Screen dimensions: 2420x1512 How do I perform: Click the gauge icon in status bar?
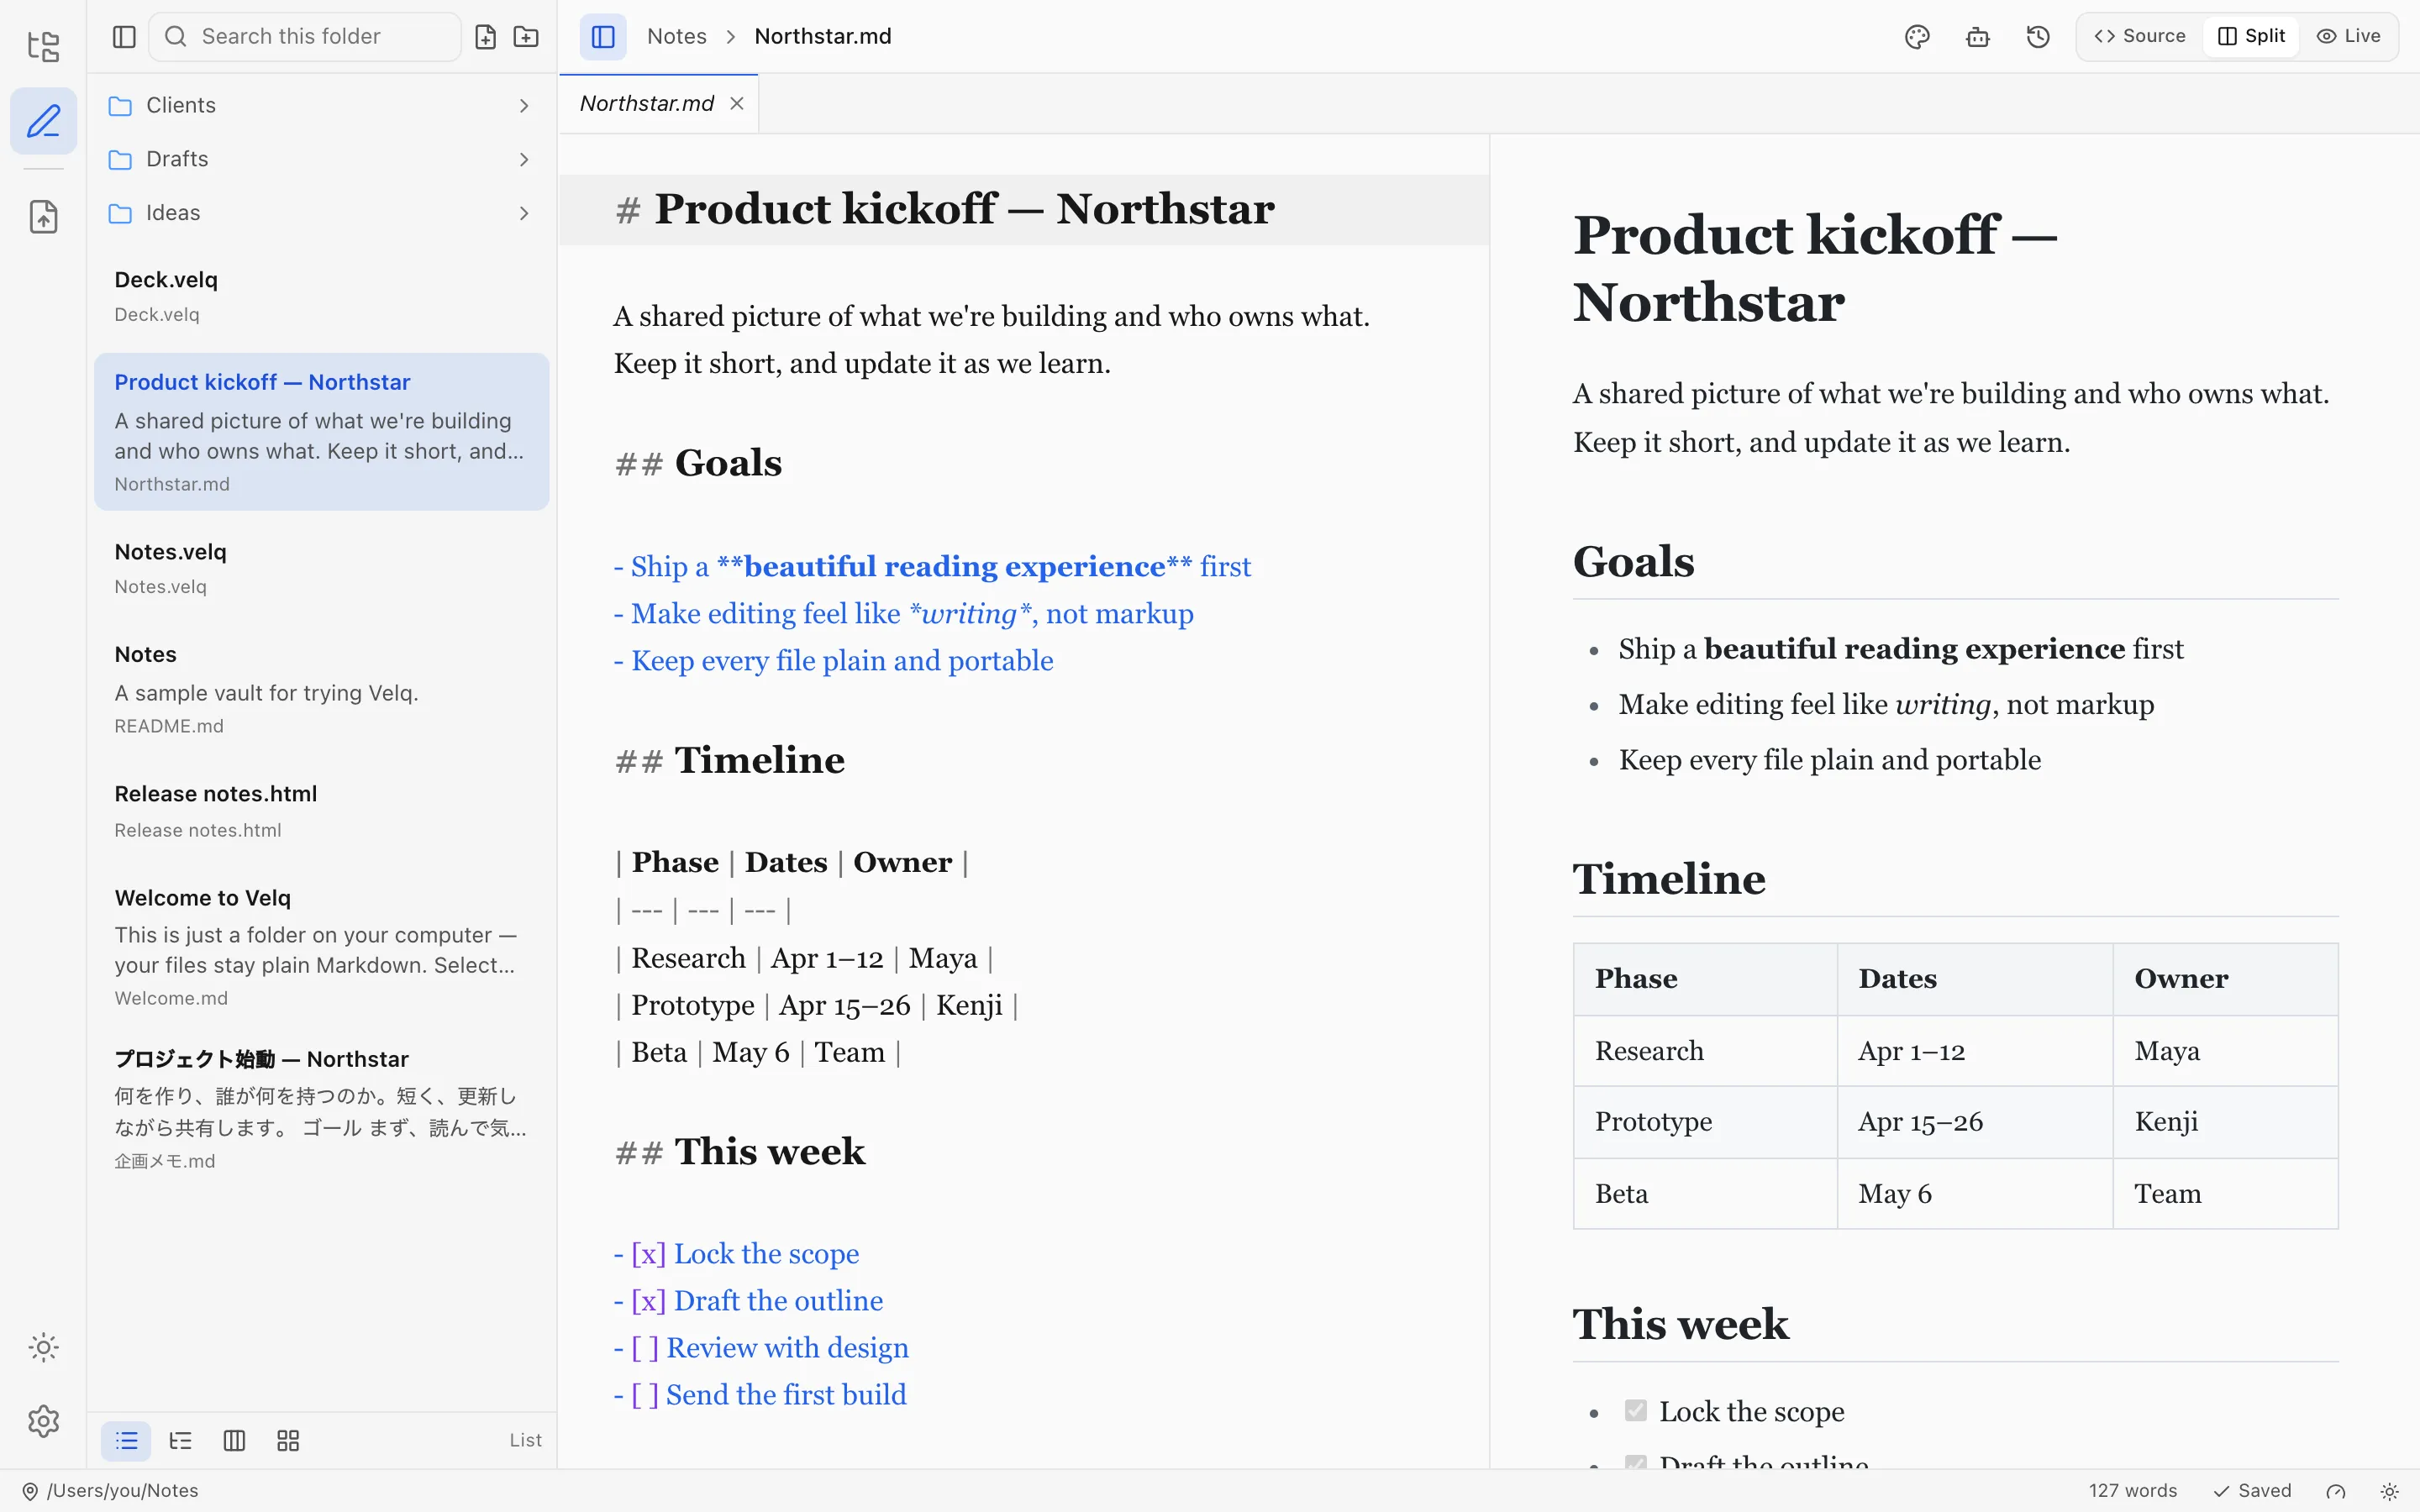2336,1491
